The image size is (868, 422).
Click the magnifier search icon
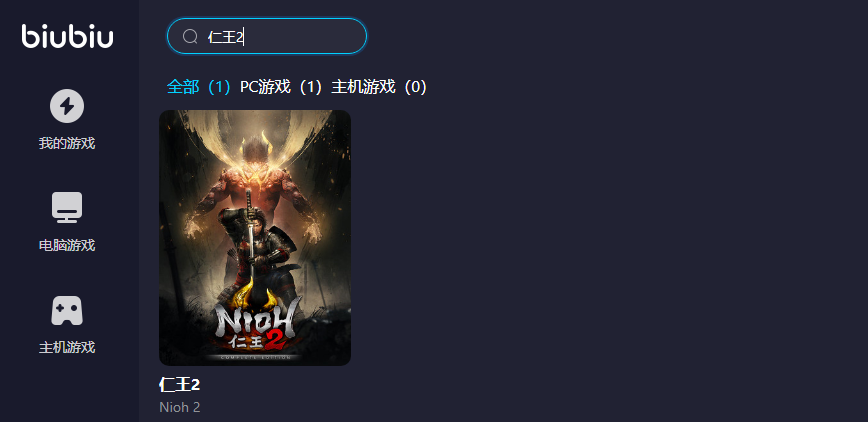pyautogui.click(x=190, y=37)
